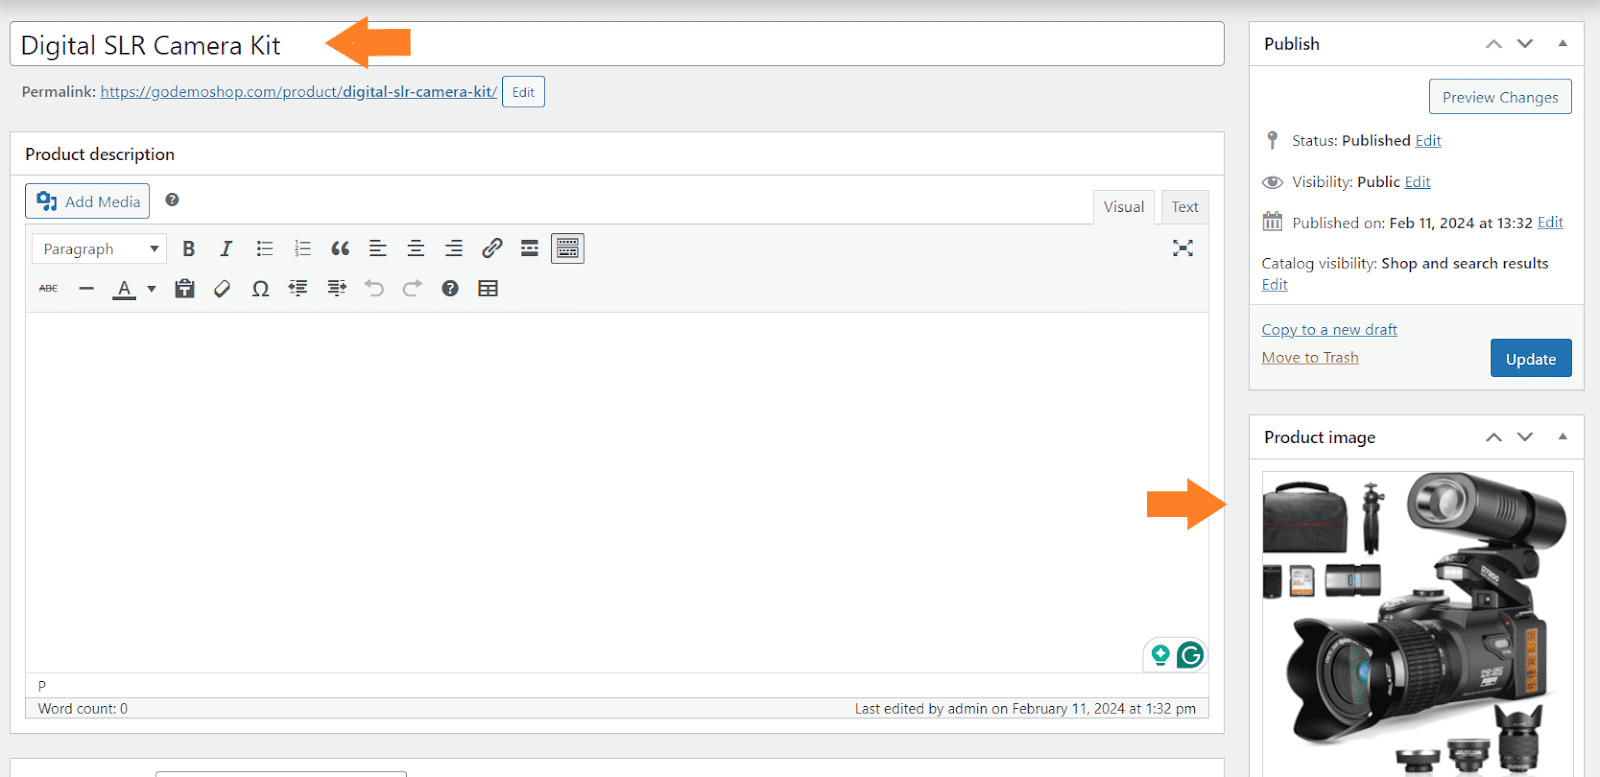Insert a horizontal line
This screenshot has height=777, width=1600.
pyautogui.click(x=86, y=288)
